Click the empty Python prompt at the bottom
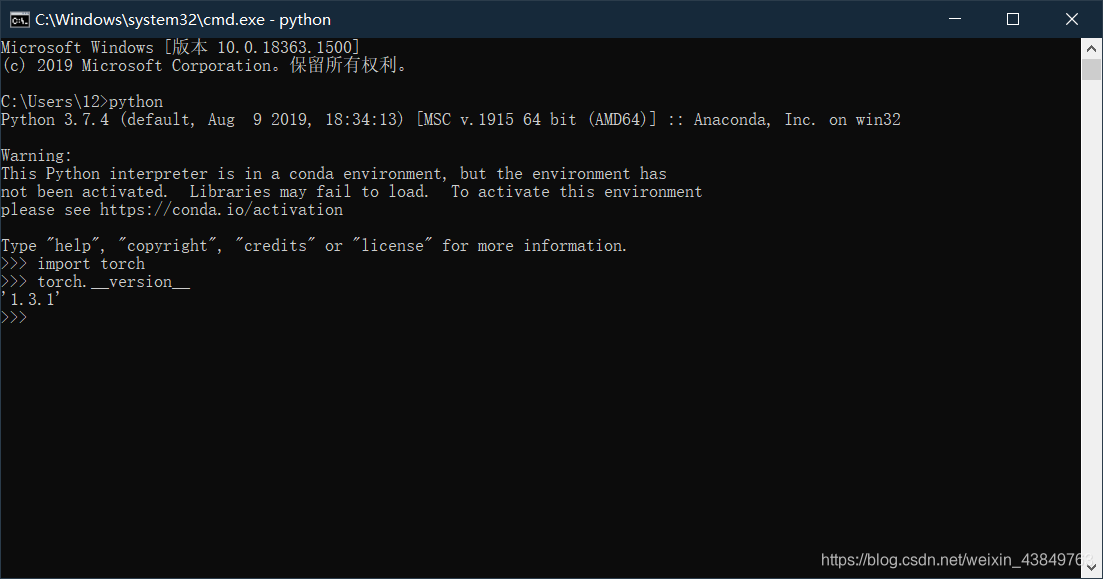Screen dimensions: 1103x579 pyautogui.click(x=14, y=317)
